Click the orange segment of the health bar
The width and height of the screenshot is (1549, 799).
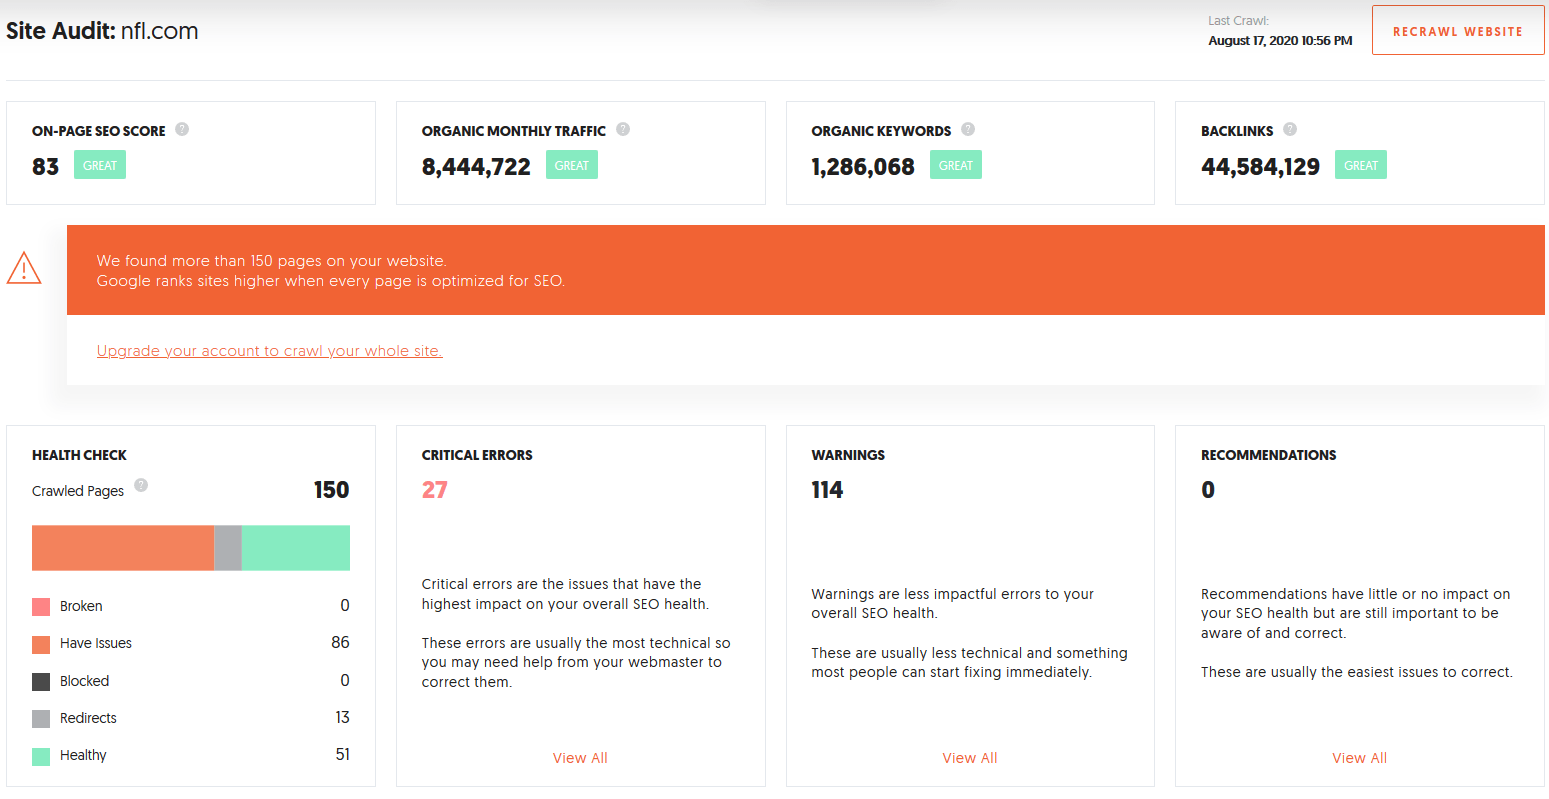[x=123, y=548]
